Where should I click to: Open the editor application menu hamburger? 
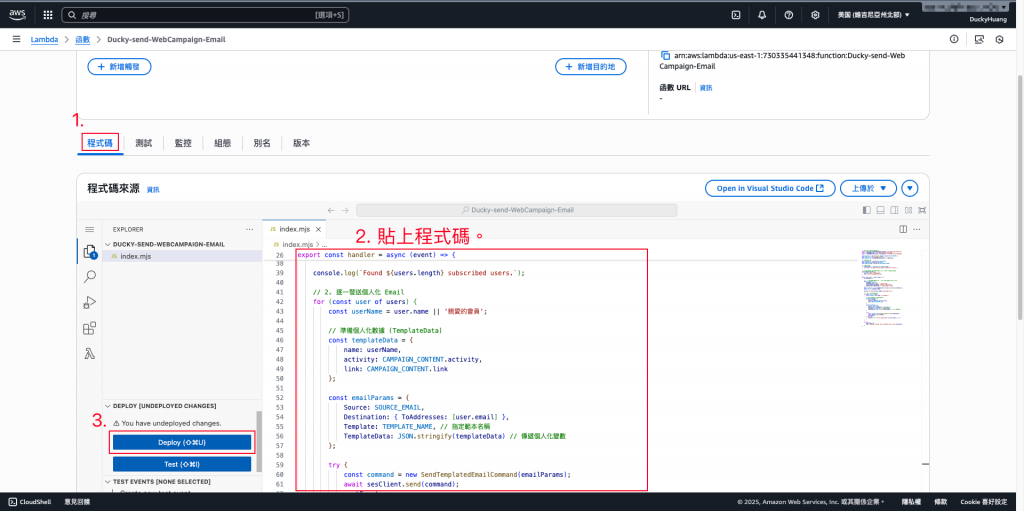[90, 229]
